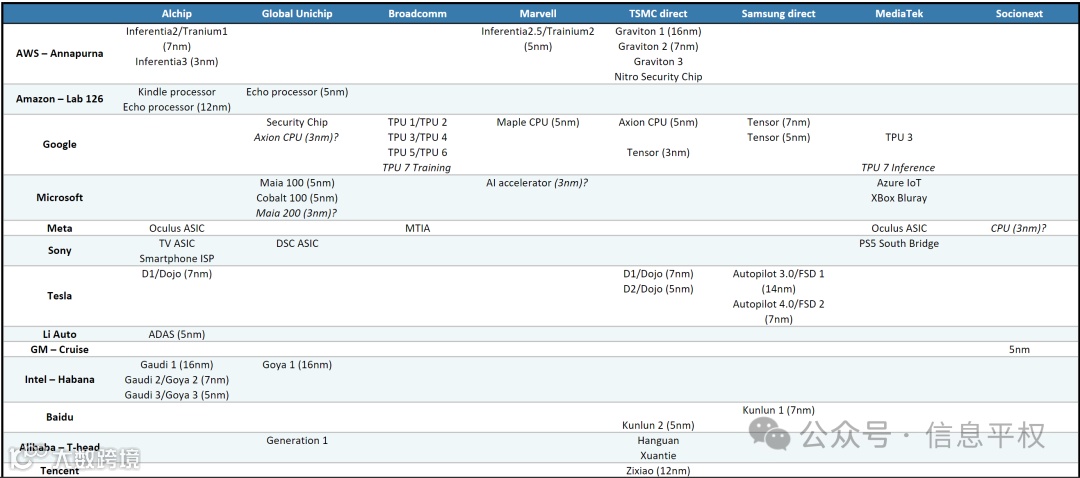Select the Maia 200 (3nm)? entry
The width and height of the screenshot is (1080, 478).
tap(297, 213)
